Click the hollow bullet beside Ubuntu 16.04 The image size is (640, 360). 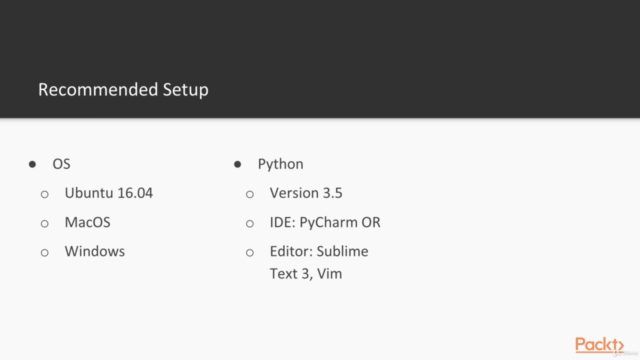44,194
